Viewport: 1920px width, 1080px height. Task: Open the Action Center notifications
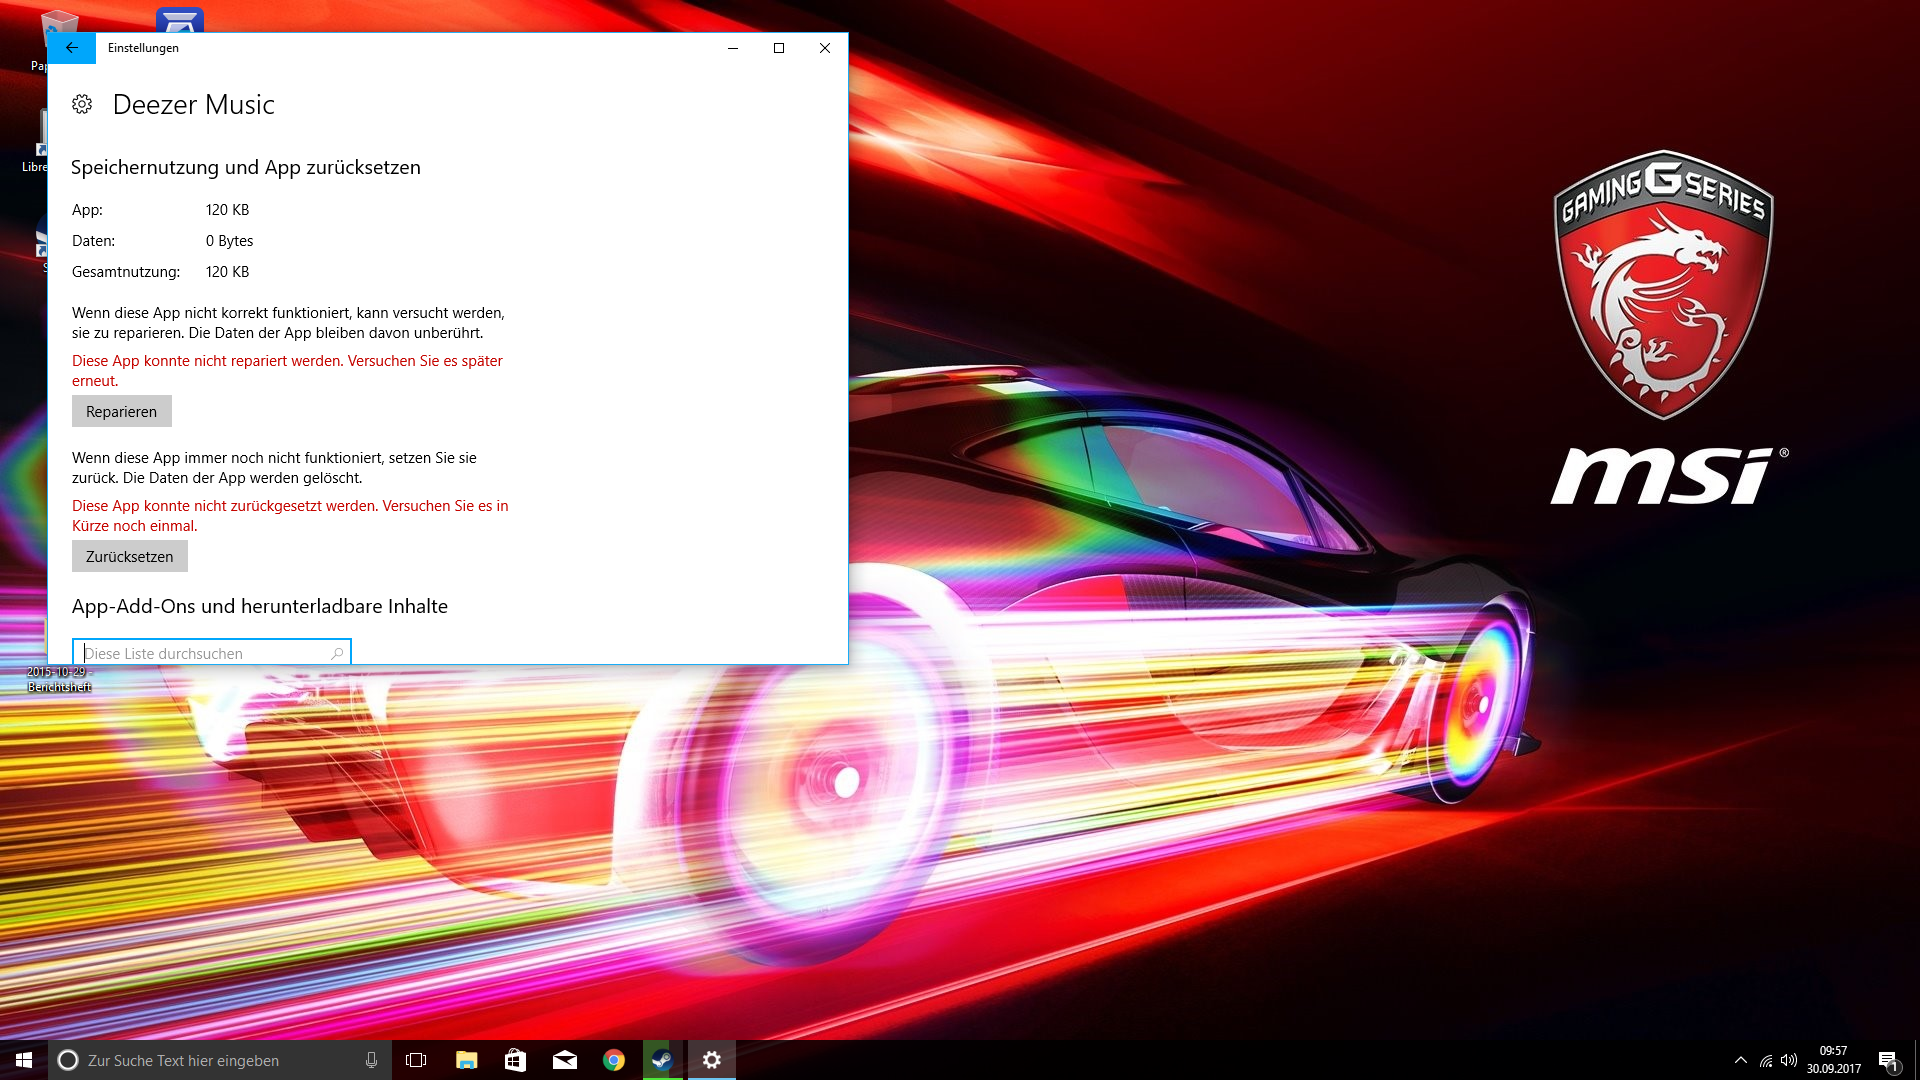tap(1888, 1060)
